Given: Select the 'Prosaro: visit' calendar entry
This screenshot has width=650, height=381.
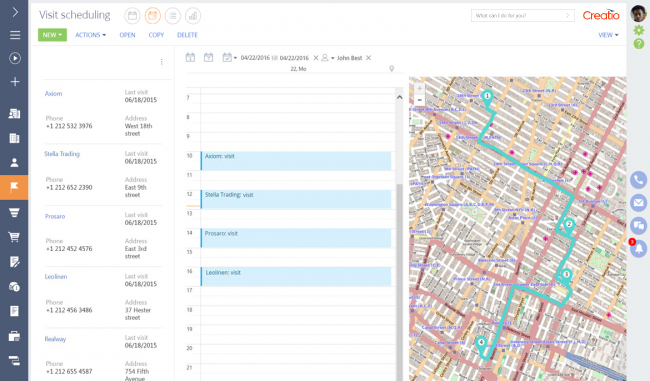Looking at the screenshot, I should pos(296,238).
